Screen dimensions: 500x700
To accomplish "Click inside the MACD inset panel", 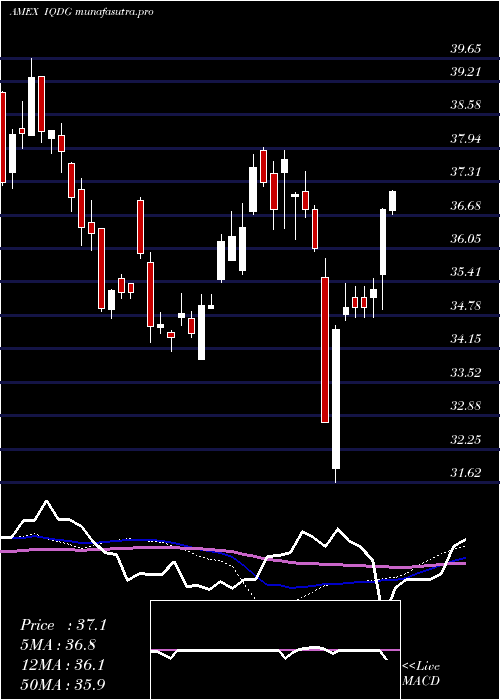I will click(x=275, y=650).
